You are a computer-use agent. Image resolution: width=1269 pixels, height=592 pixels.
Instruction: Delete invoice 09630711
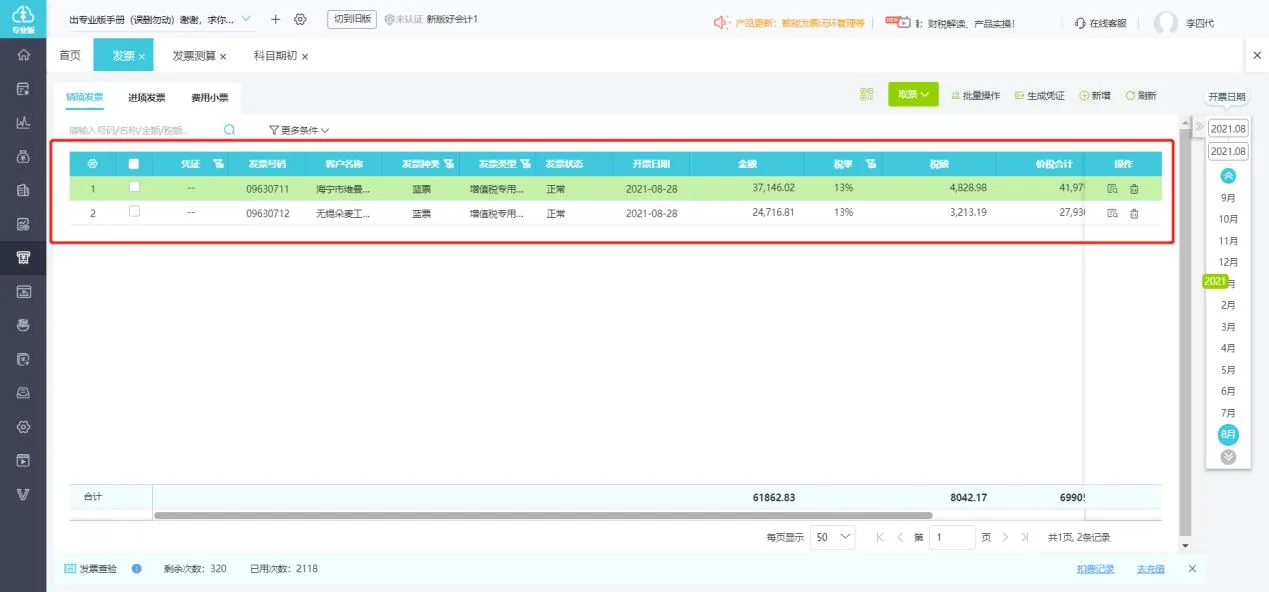[1134, 188]
